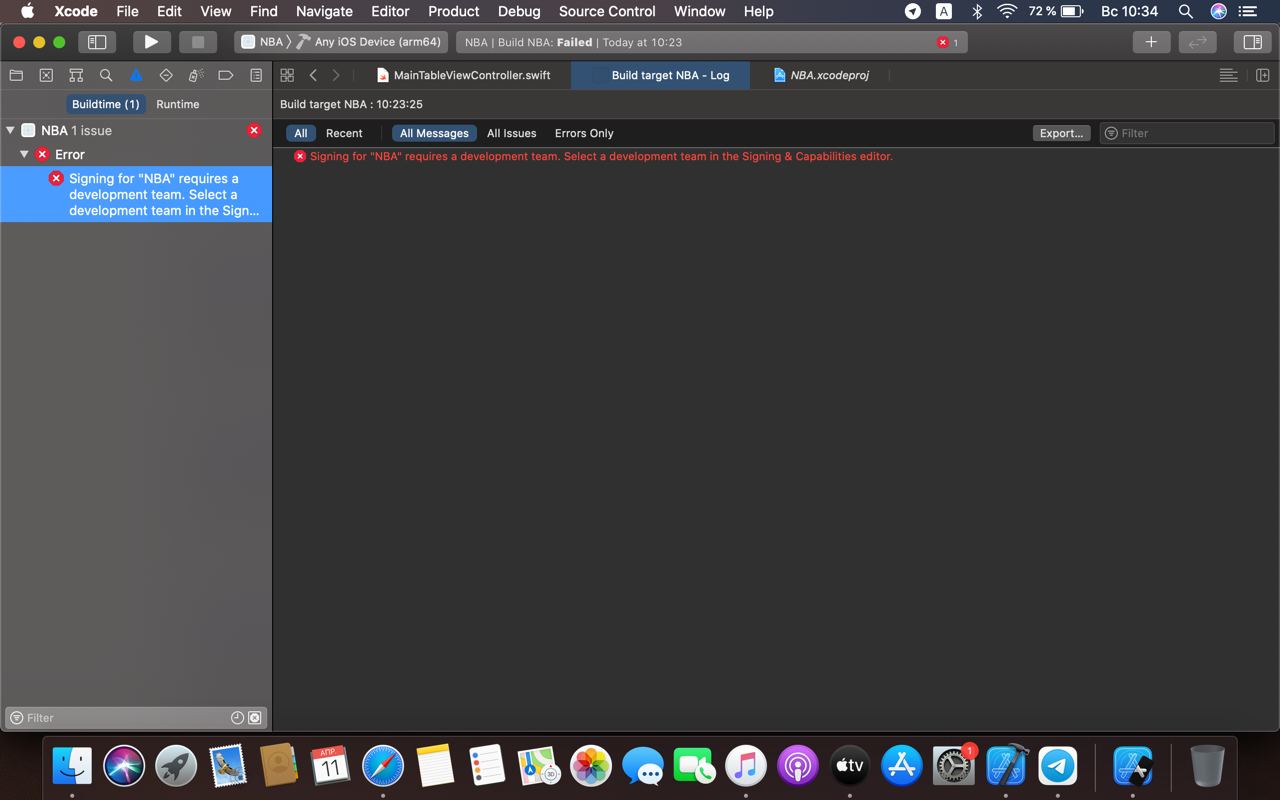Select Build target NBA - Log tab

pyautogui.click(x=661, y=75)
